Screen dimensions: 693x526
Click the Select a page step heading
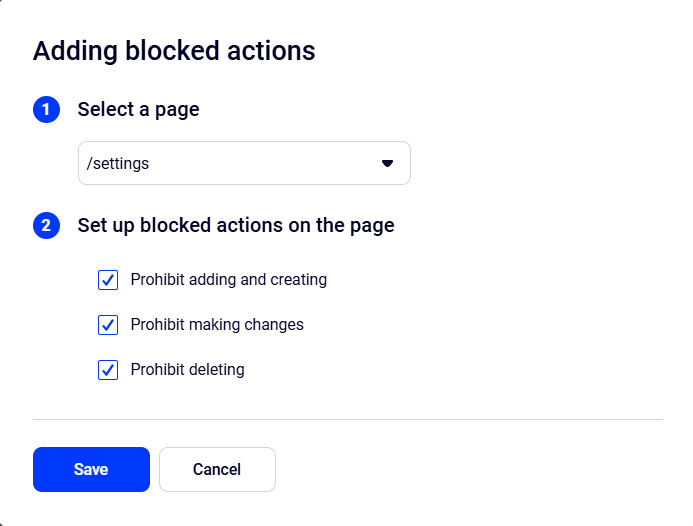(138, 110)
